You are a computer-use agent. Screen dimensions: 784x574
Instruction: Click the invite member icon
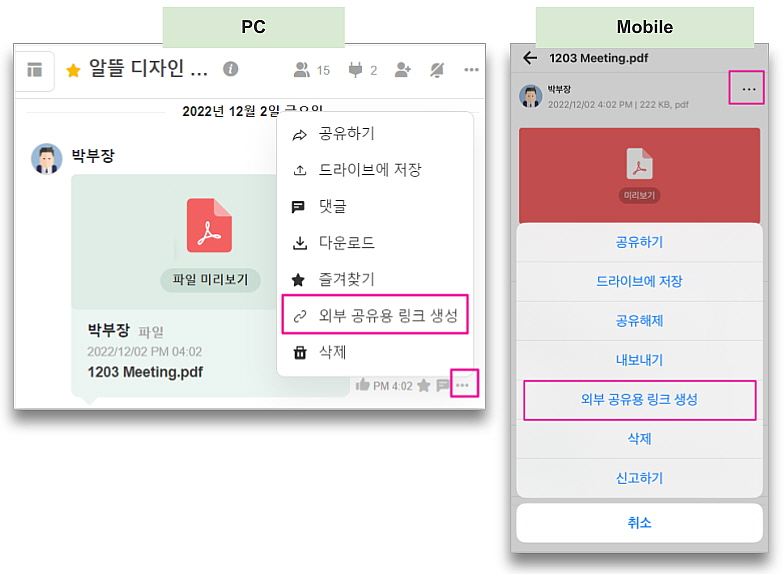403,70
